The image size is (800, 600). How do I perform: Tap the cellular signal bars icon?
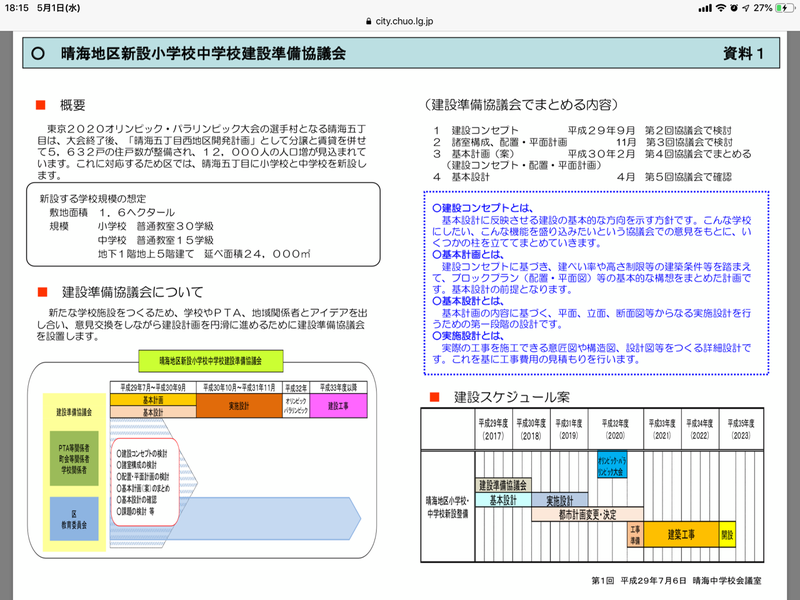(x=705, y=8)
